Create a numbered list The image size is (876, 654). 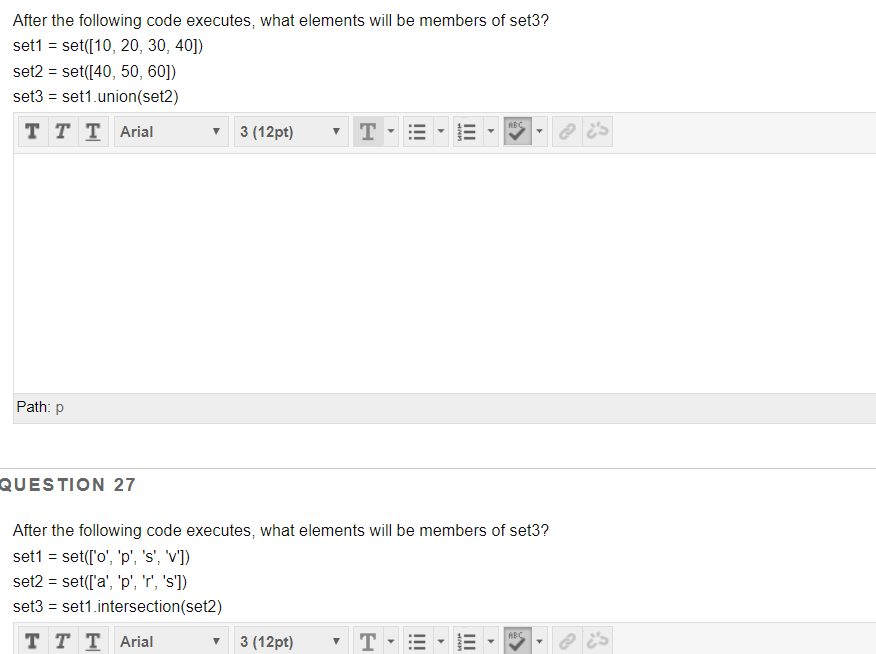coord(465,131)
